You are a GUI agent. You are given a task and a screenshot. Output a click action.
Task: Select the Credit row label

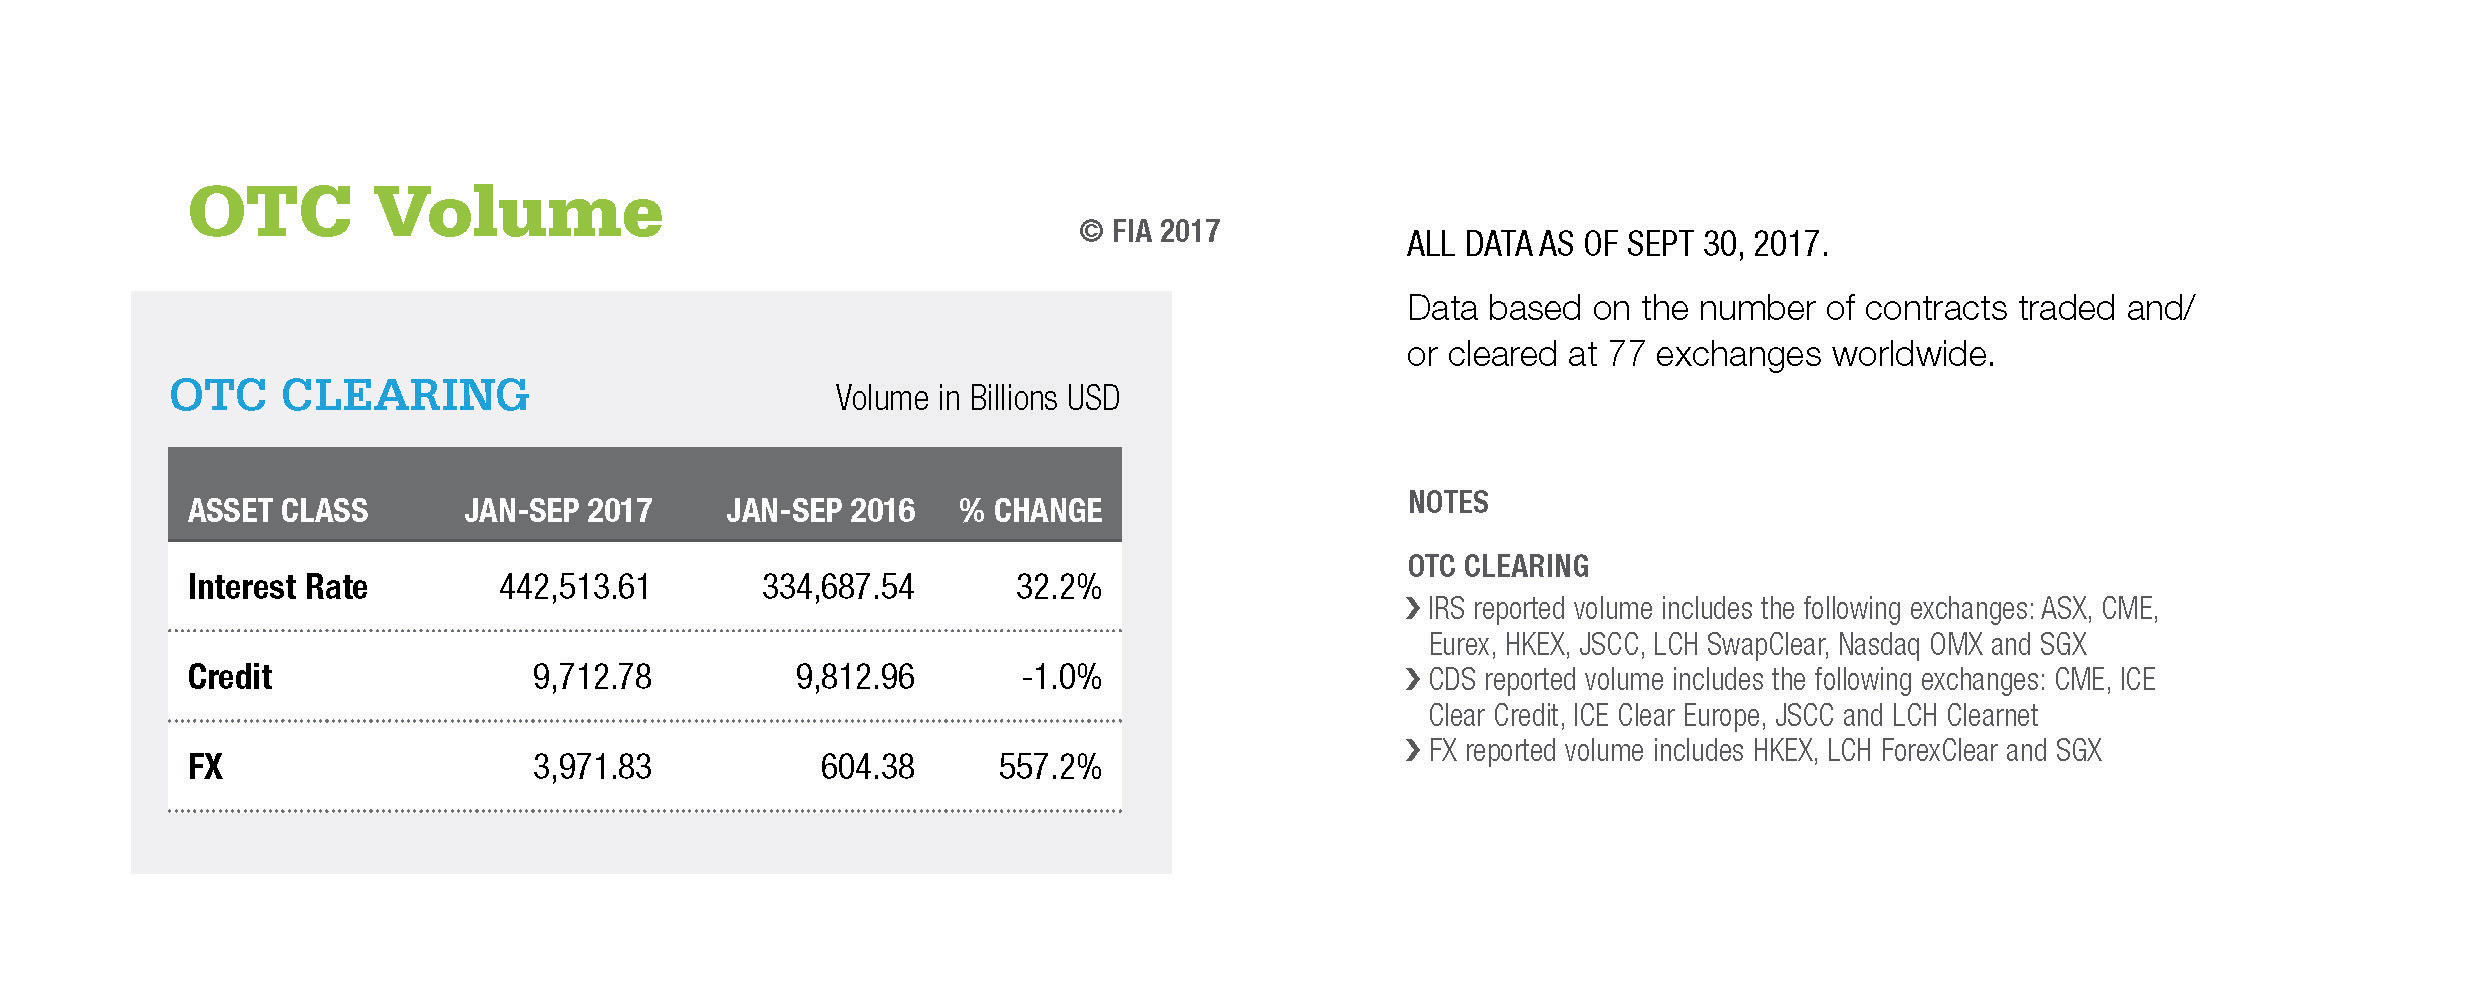(x=230, y=677)
